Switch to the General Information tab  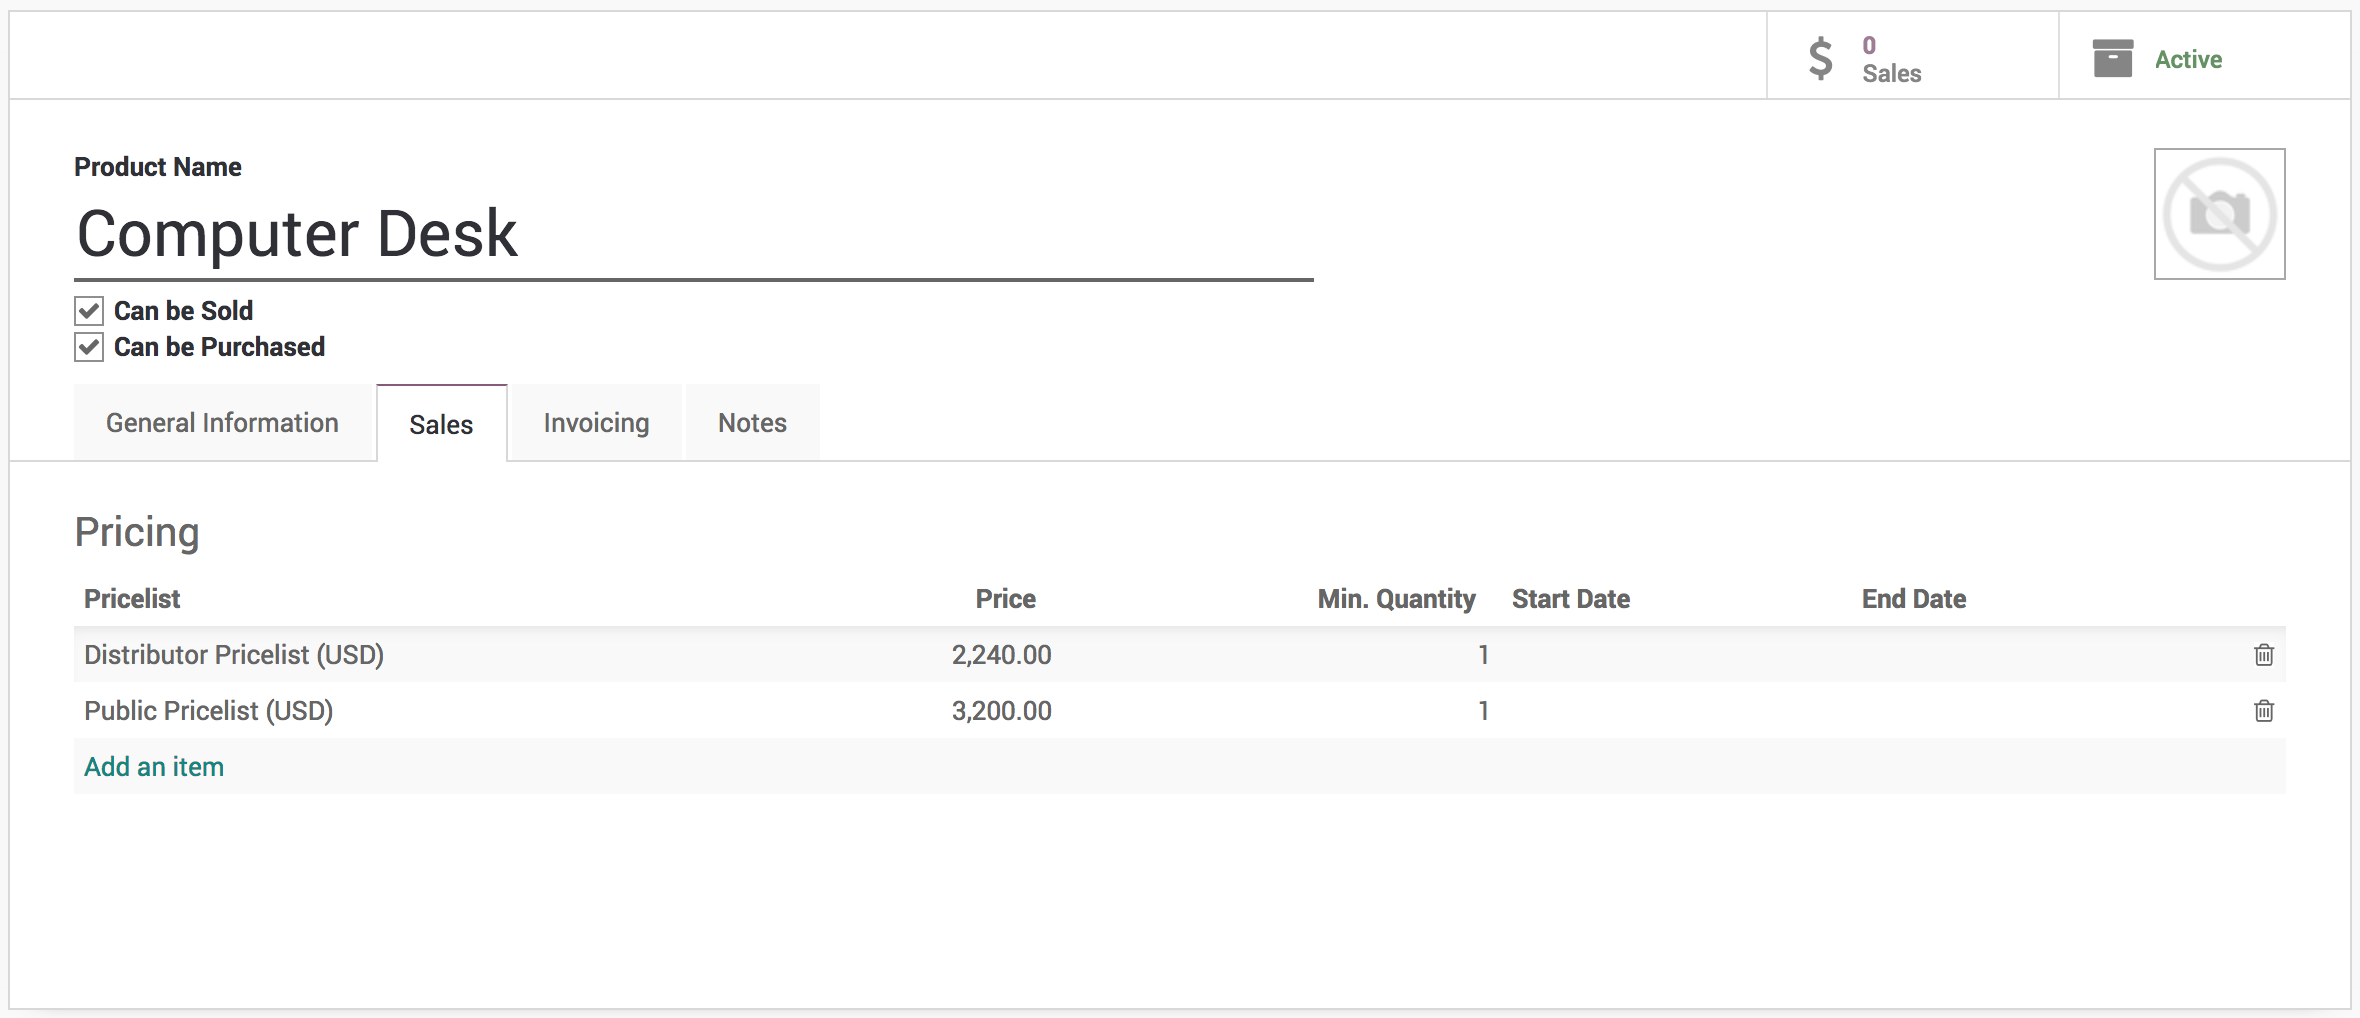[222, 423]
